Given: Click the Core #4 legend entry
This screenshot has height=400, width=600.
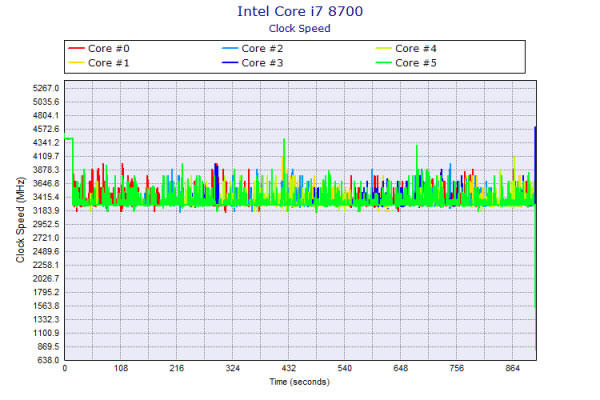Looking at the screenshot, I should 406,49.
